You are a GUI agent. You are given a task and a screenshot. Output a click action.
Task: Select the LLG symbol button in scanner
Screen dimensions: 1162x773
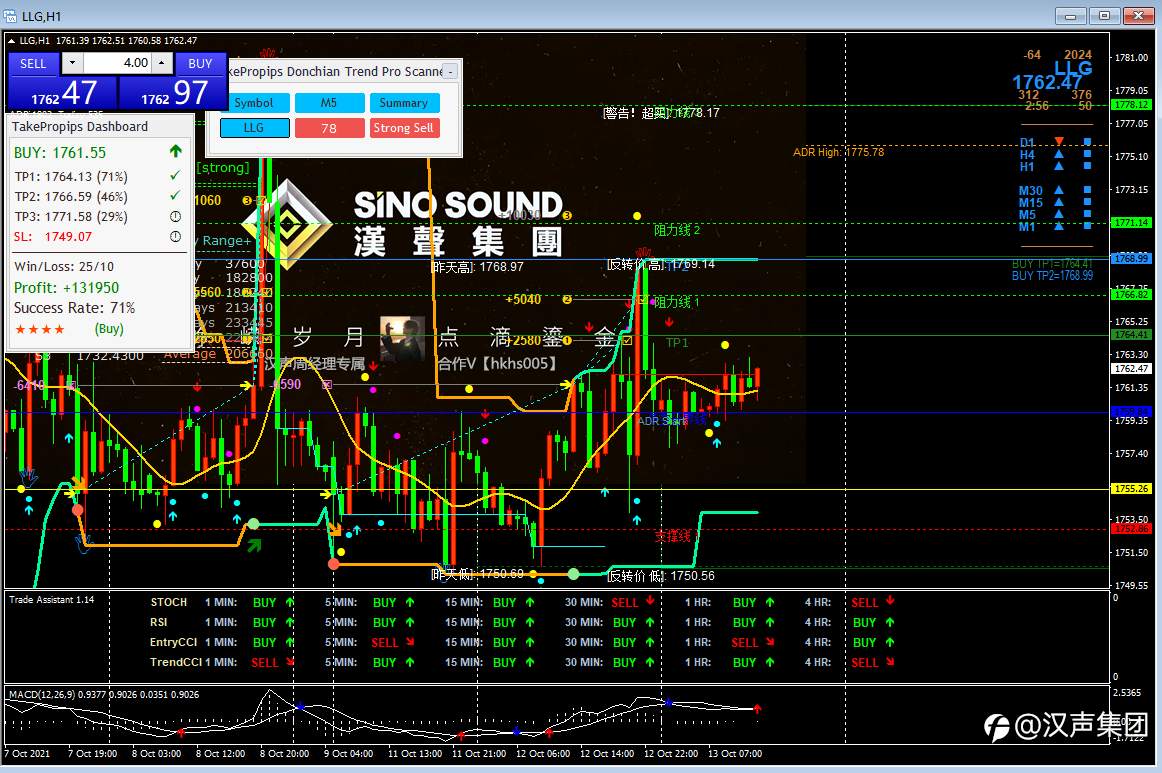point(254,127)
